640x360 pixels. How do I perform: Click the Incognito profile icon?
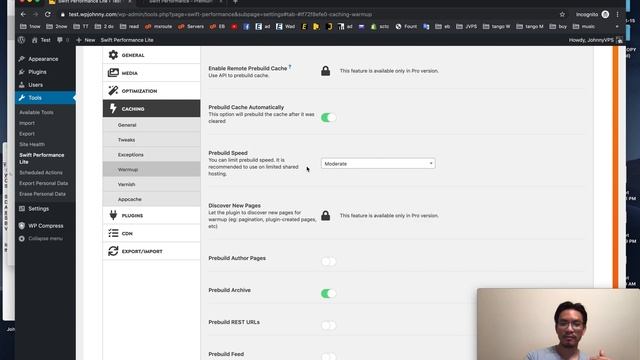tap(605, 14)
